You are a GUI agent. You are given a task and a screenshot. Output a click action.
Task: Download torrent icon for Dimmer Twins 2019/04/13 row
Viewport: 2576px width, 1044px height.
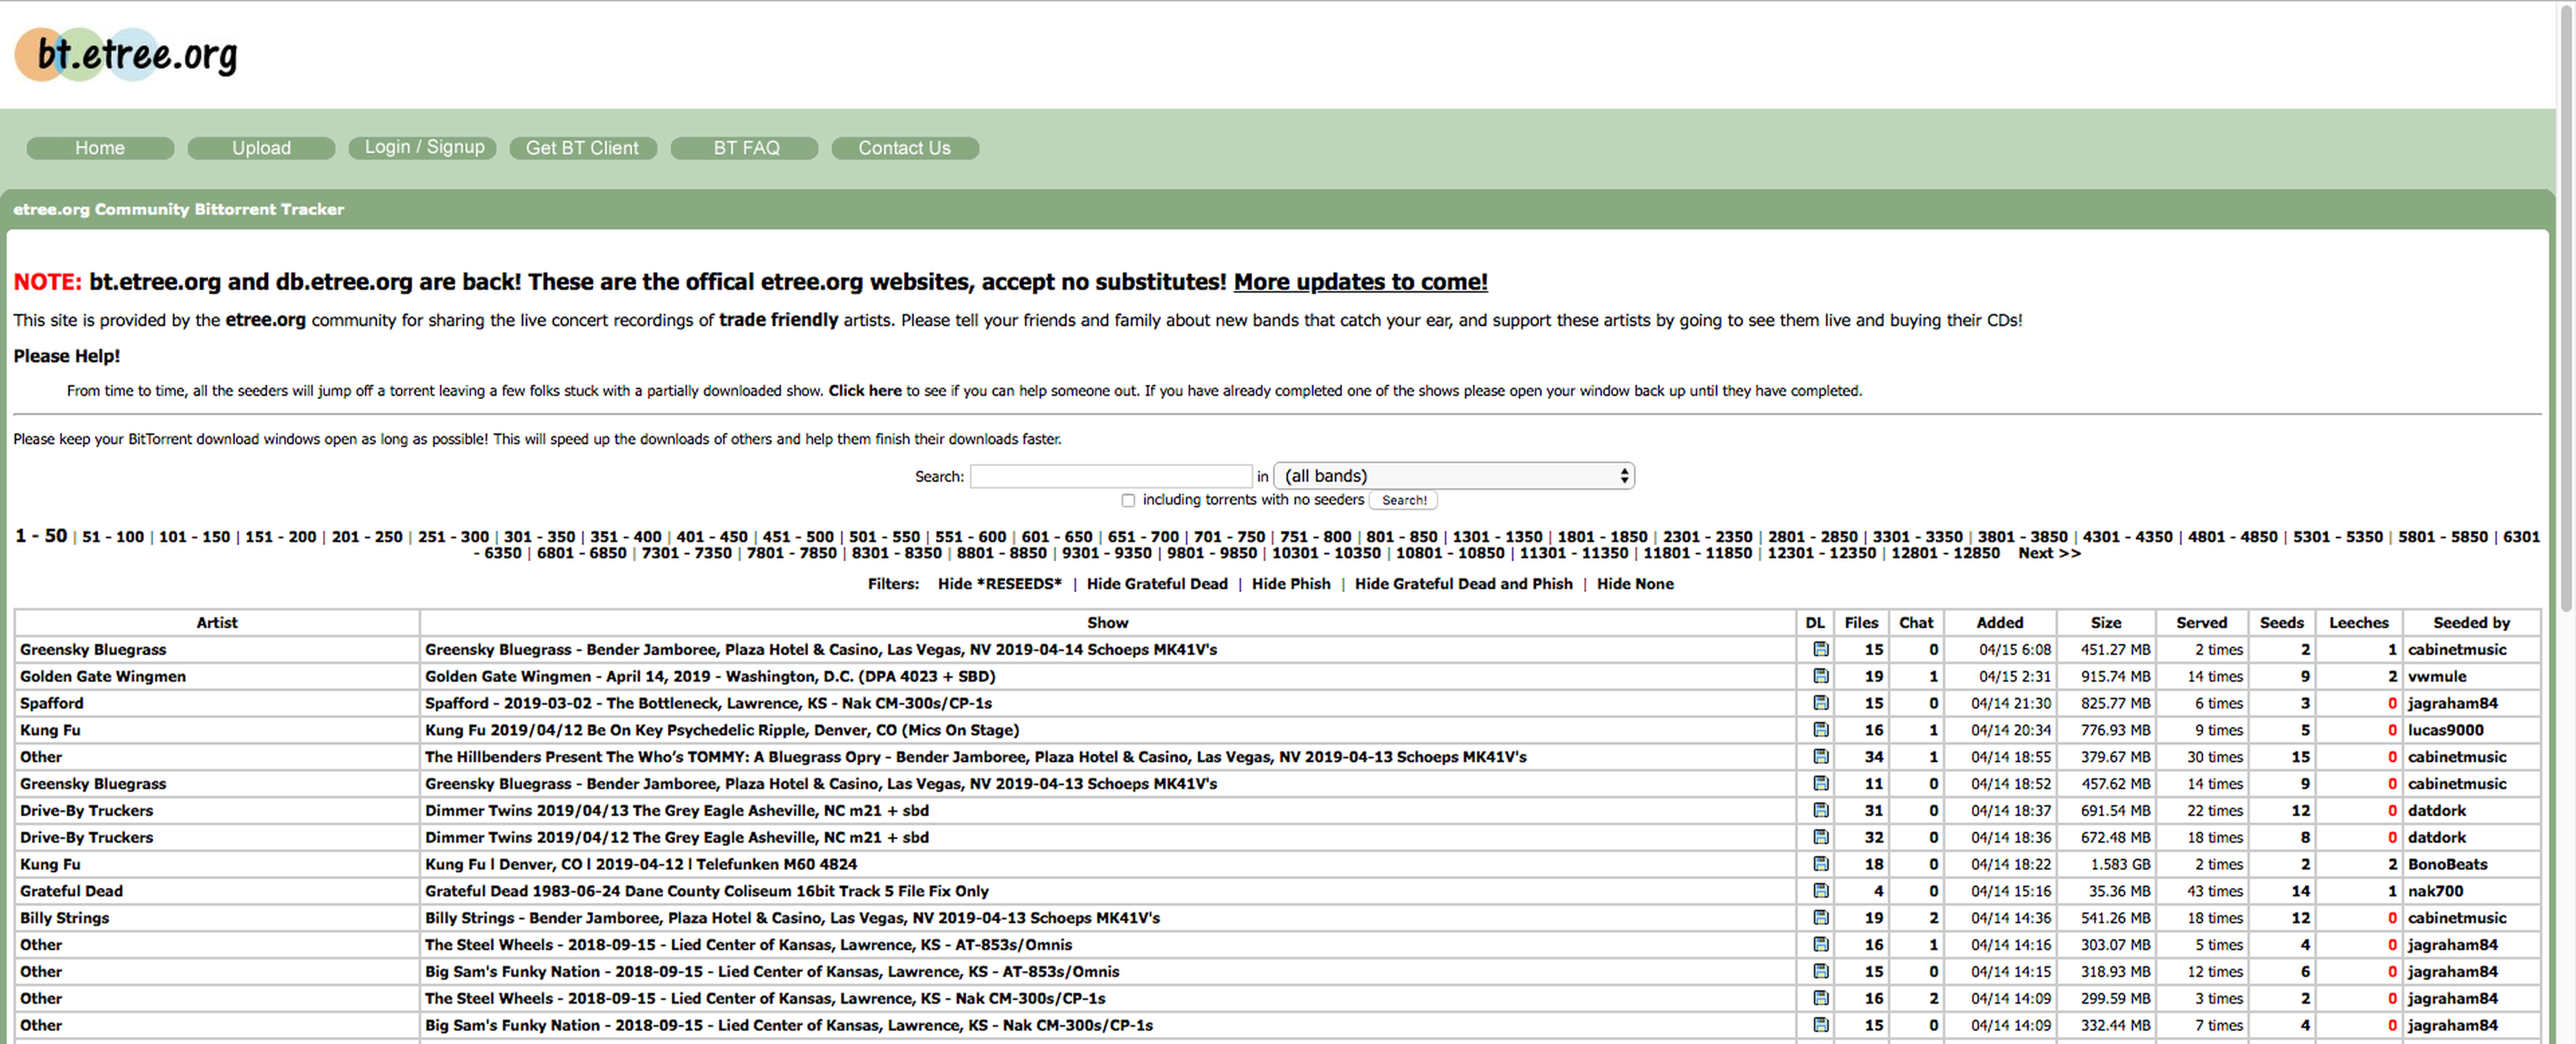1820,810
